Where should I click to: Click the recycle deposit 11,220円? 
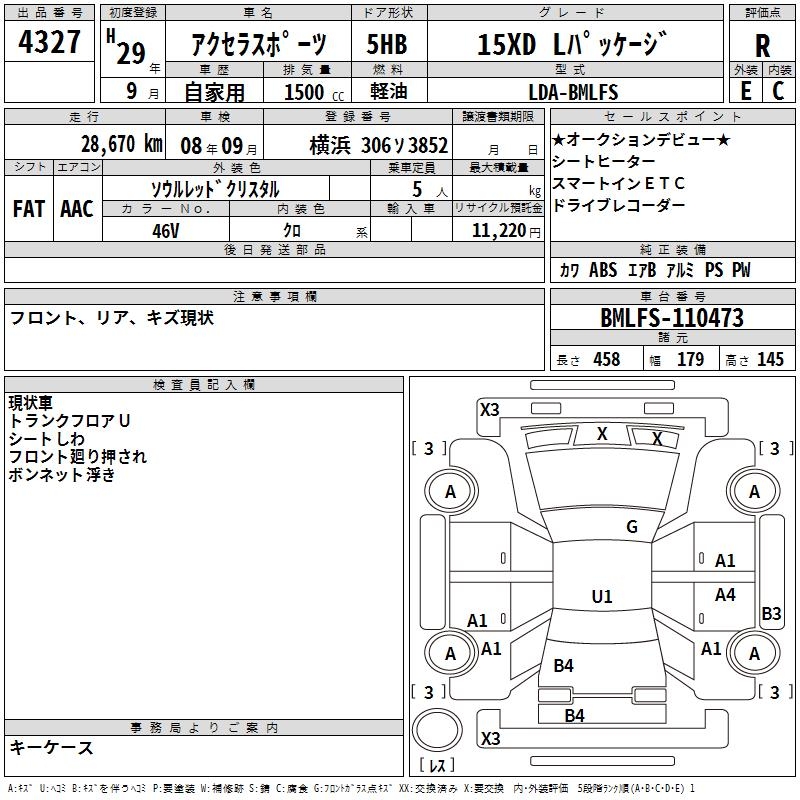point(506,231)
